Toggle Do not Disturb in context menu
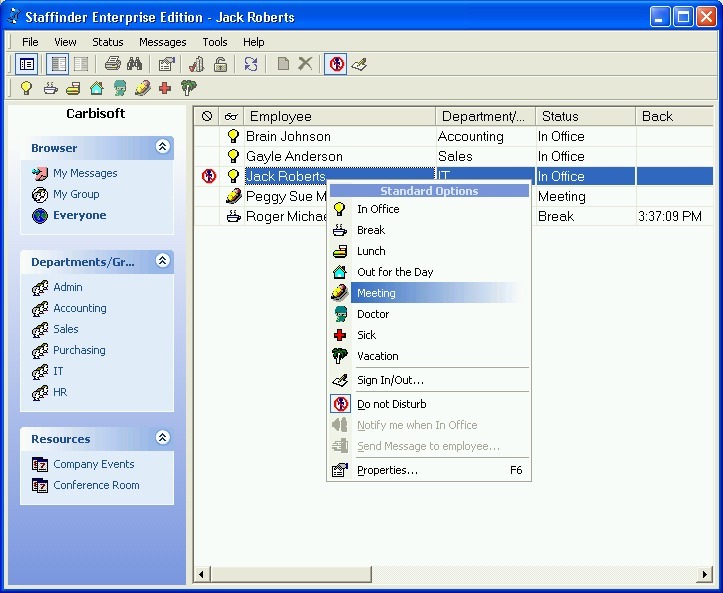 [429, 404]
